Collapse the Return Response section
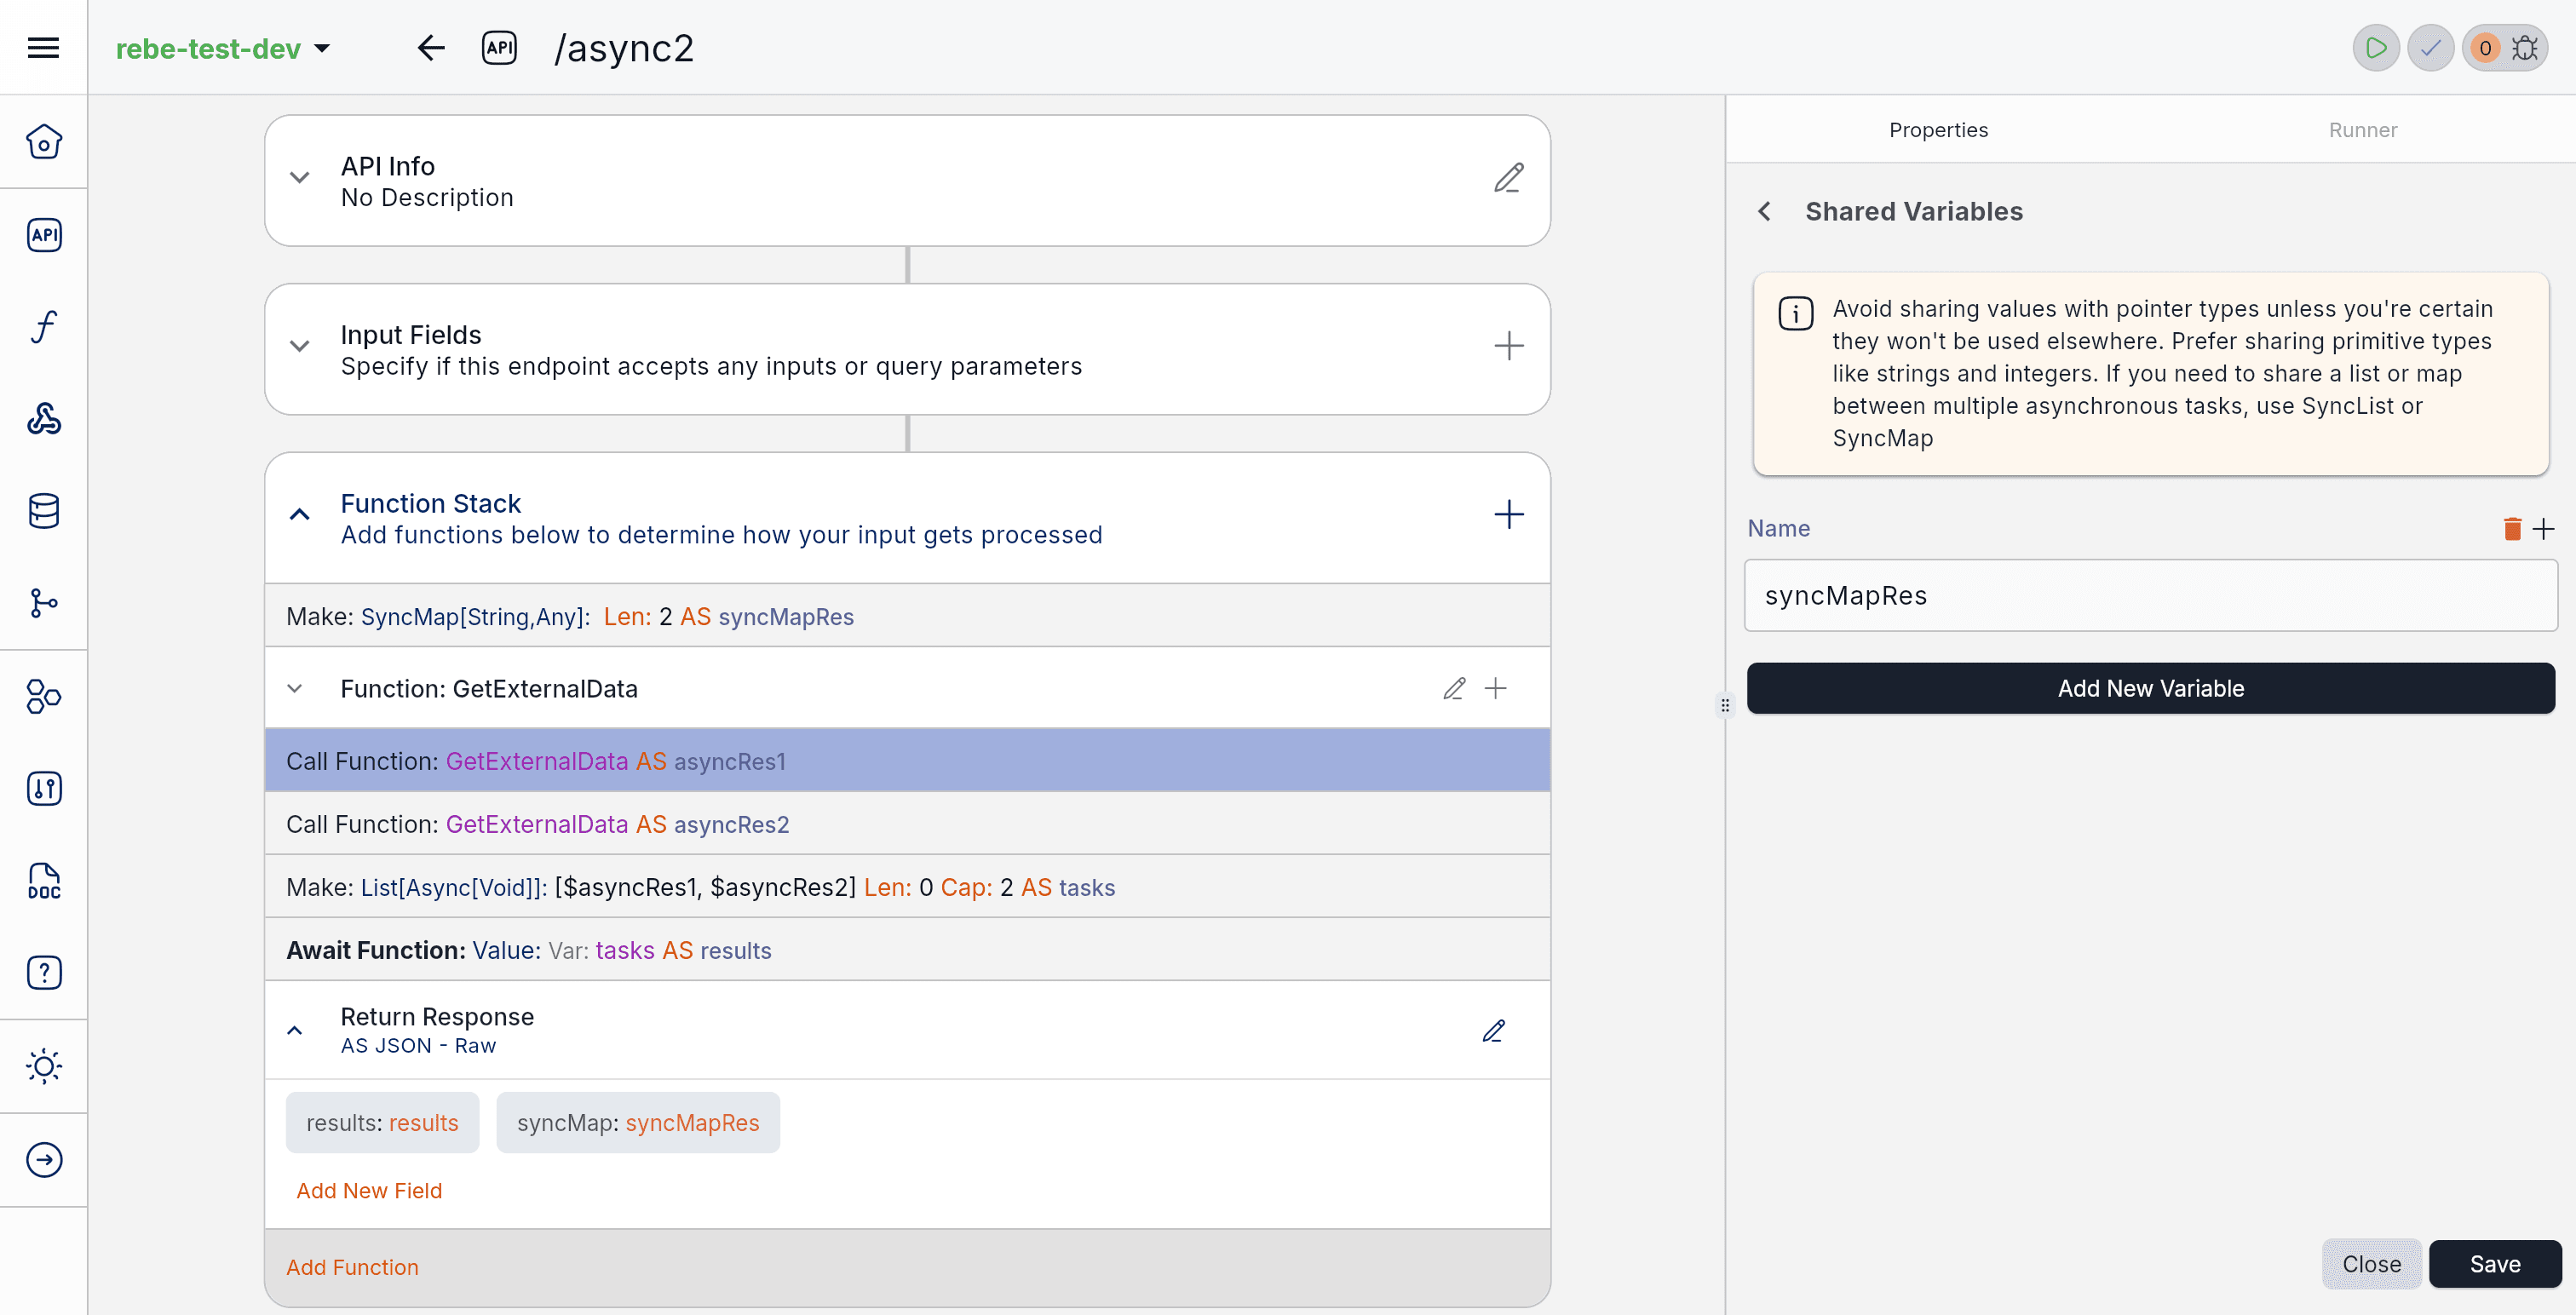 coord(295,1031)
